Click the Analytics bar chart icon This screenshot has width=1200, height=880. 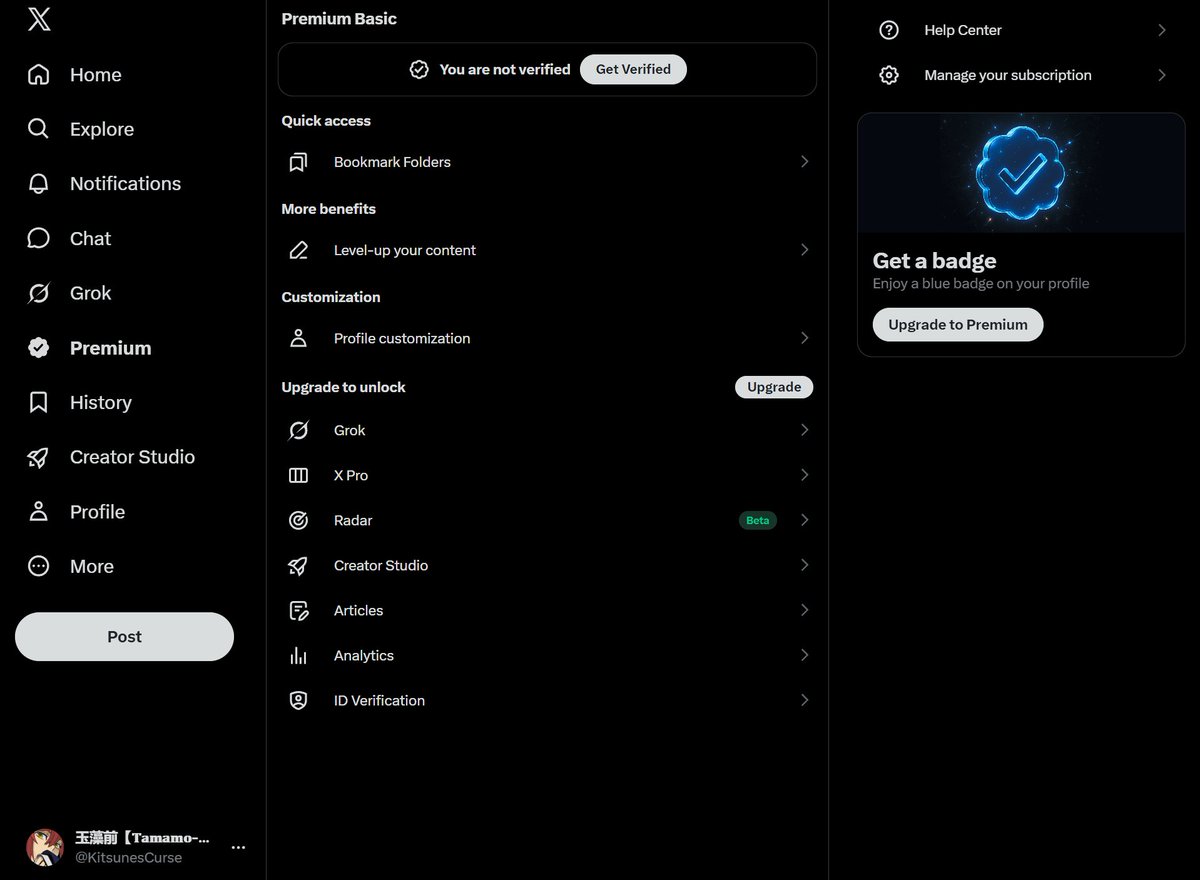click(x=298, y=655)
